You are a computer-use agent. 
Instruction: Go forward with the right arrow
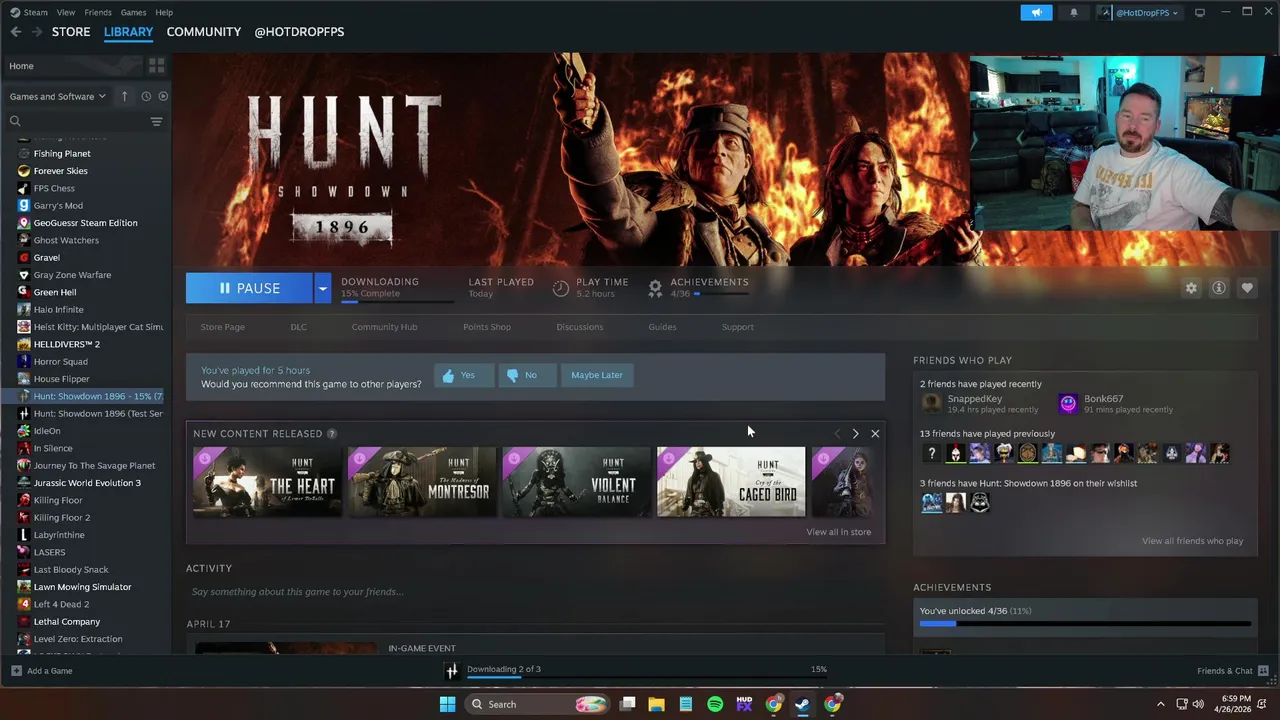[37, 32]
